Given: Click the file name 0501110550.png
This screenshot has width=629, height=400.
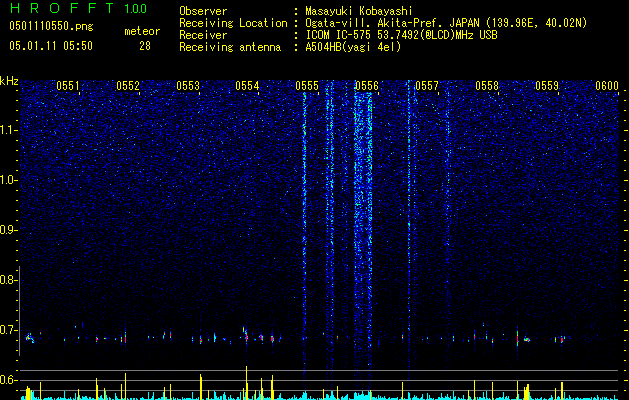Looking at the screenshot, I should 51,26.
